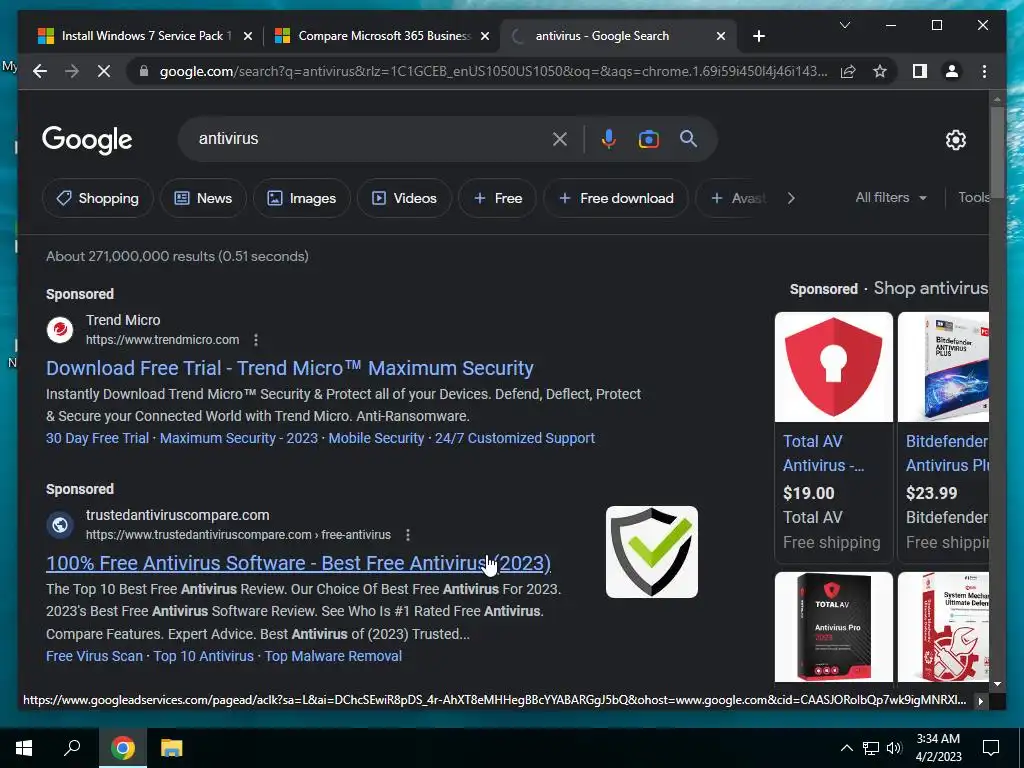Open the Free Virus Scan sitelink

point(94,656)
